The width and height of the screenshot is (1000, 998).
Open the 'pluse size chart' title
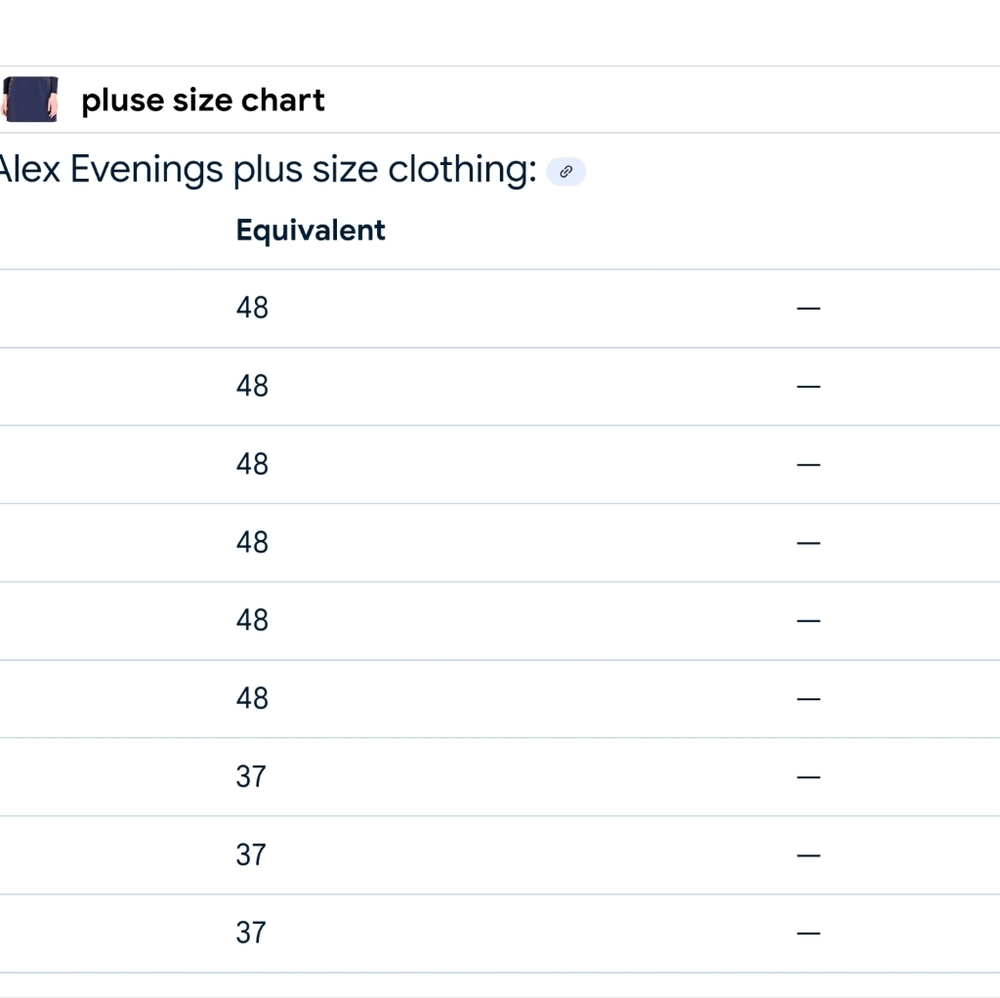coord(203,100)
